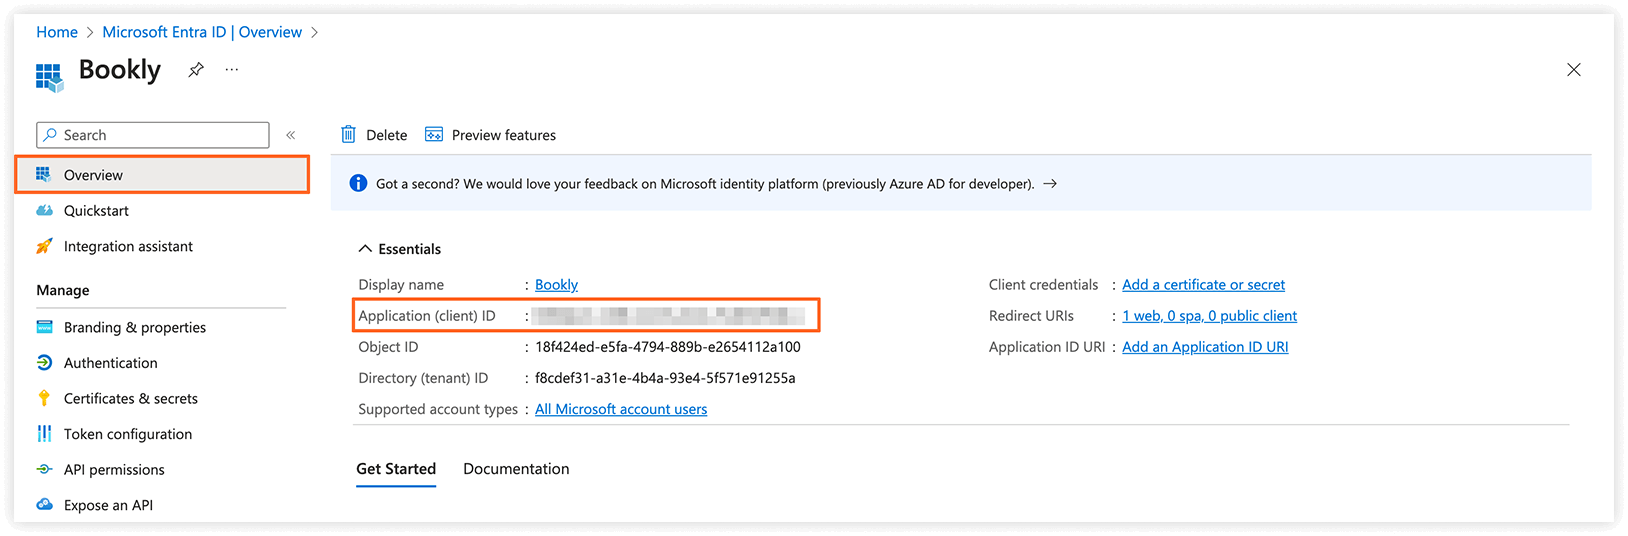This screenshot has width=1628, height=536.
Task: Open API permissions
Action: point(114,469)
